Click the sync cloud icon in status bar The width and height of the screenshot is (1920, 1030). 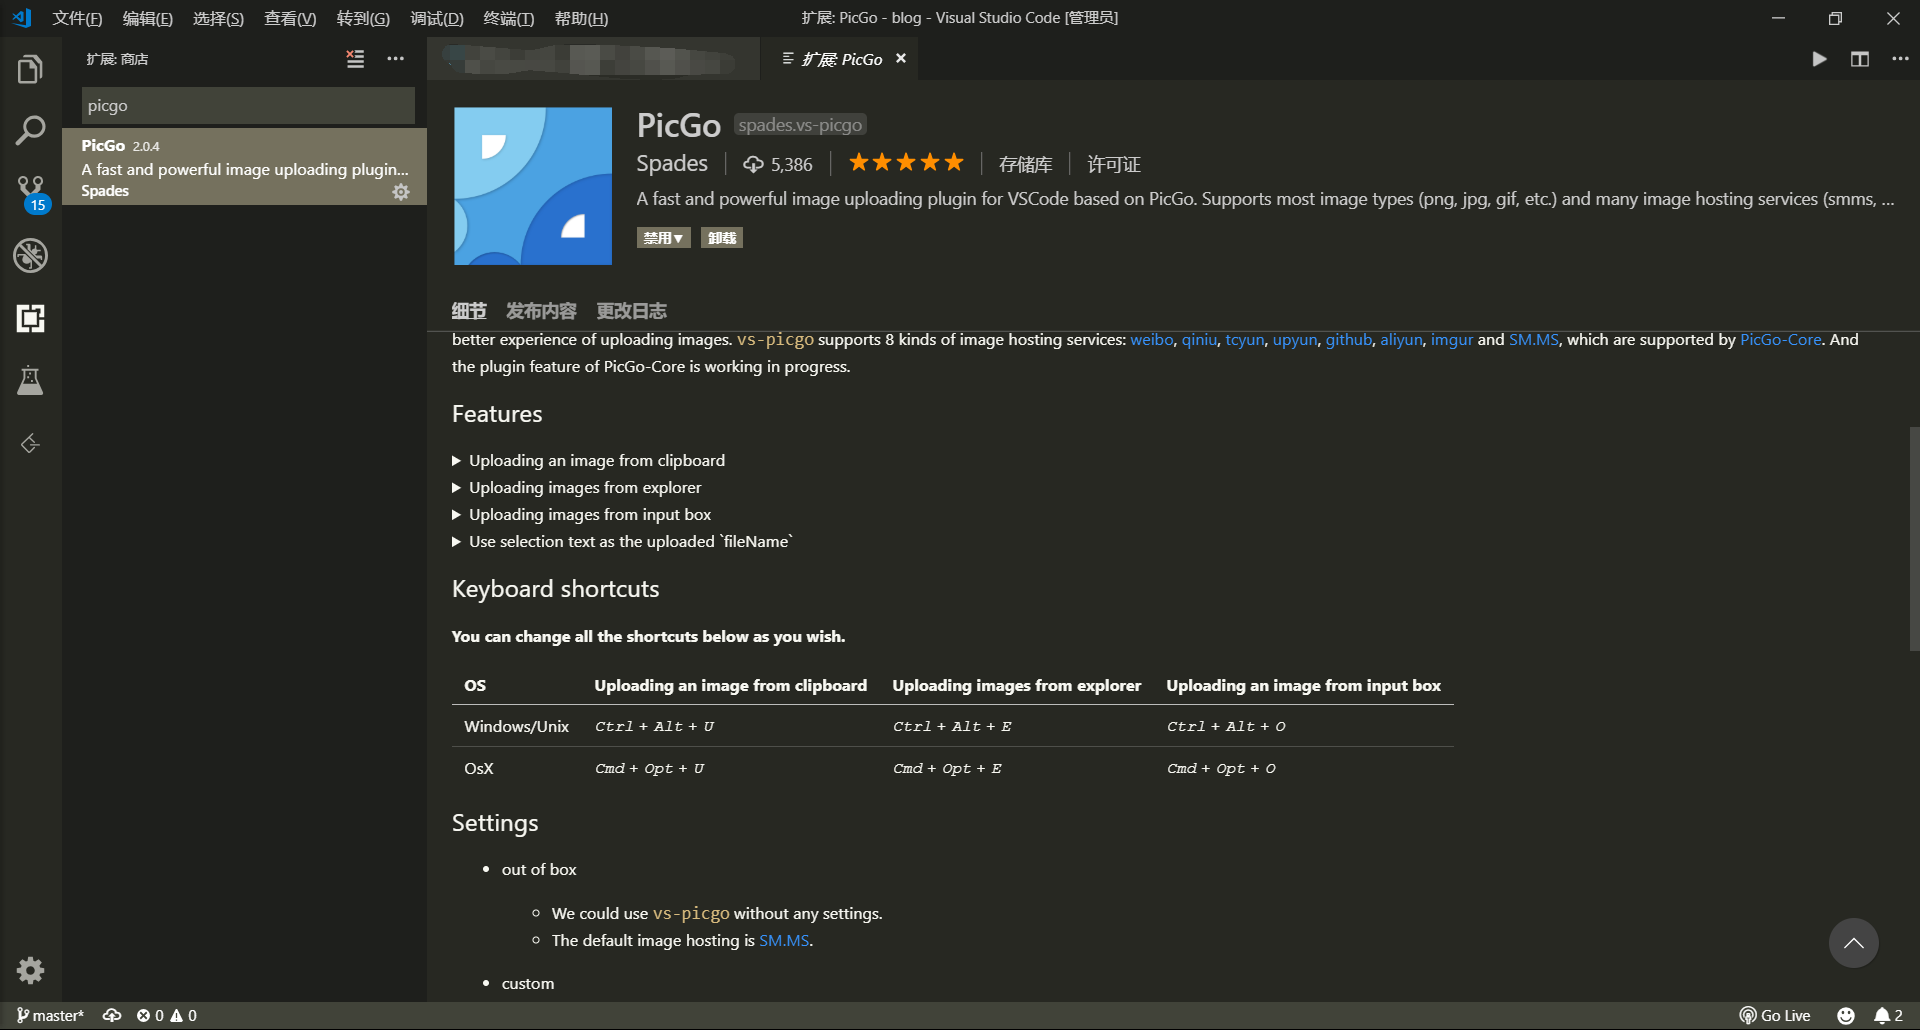pyautogui.click(x=112, y=1015)
